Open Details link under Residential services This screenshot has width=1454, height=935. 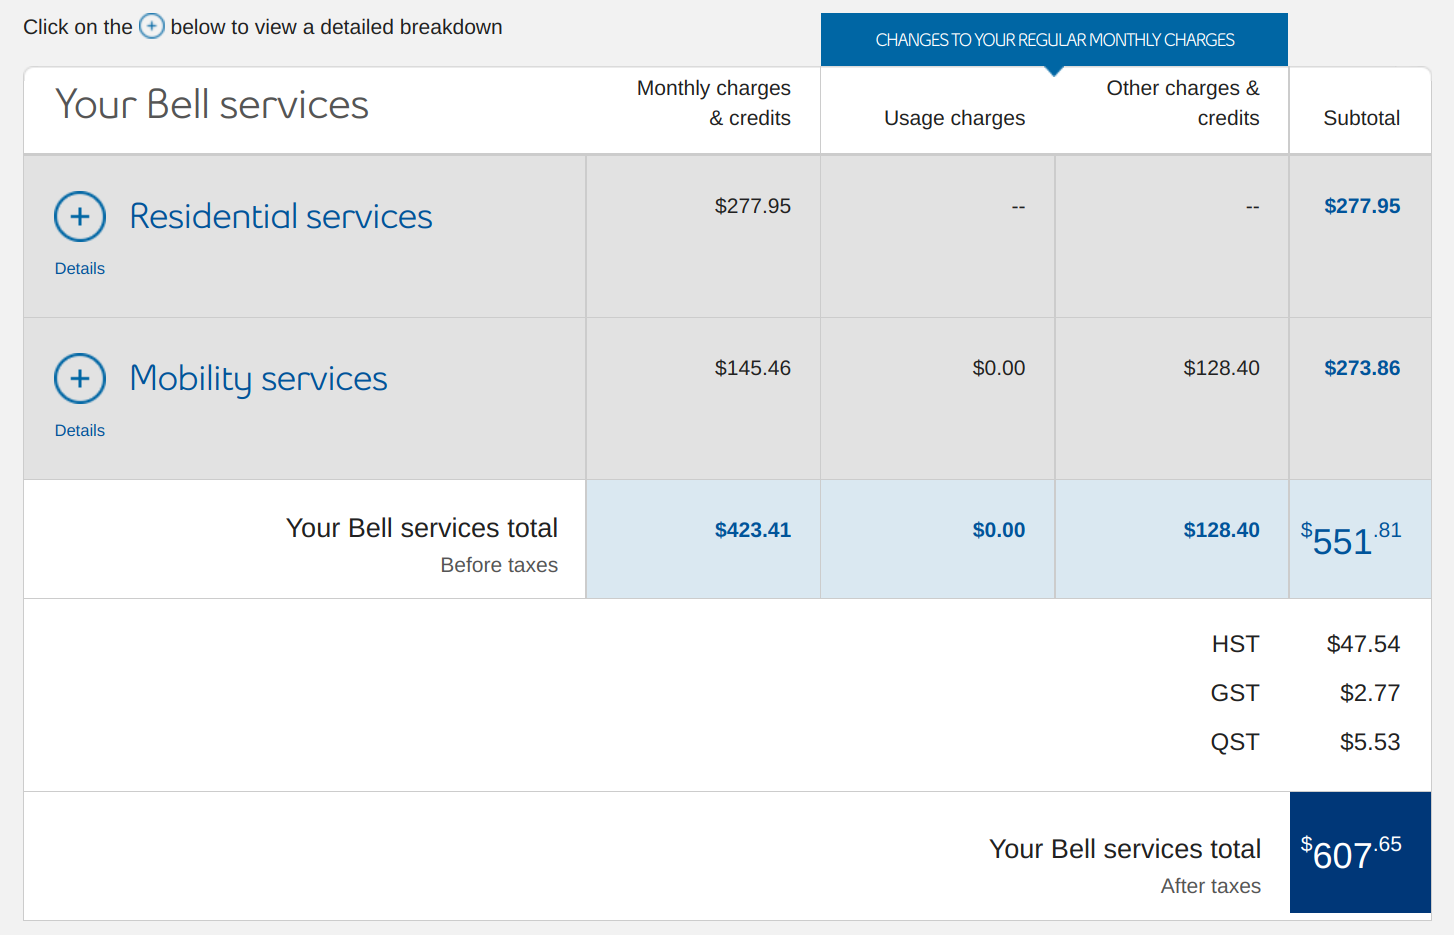point(80,268)
